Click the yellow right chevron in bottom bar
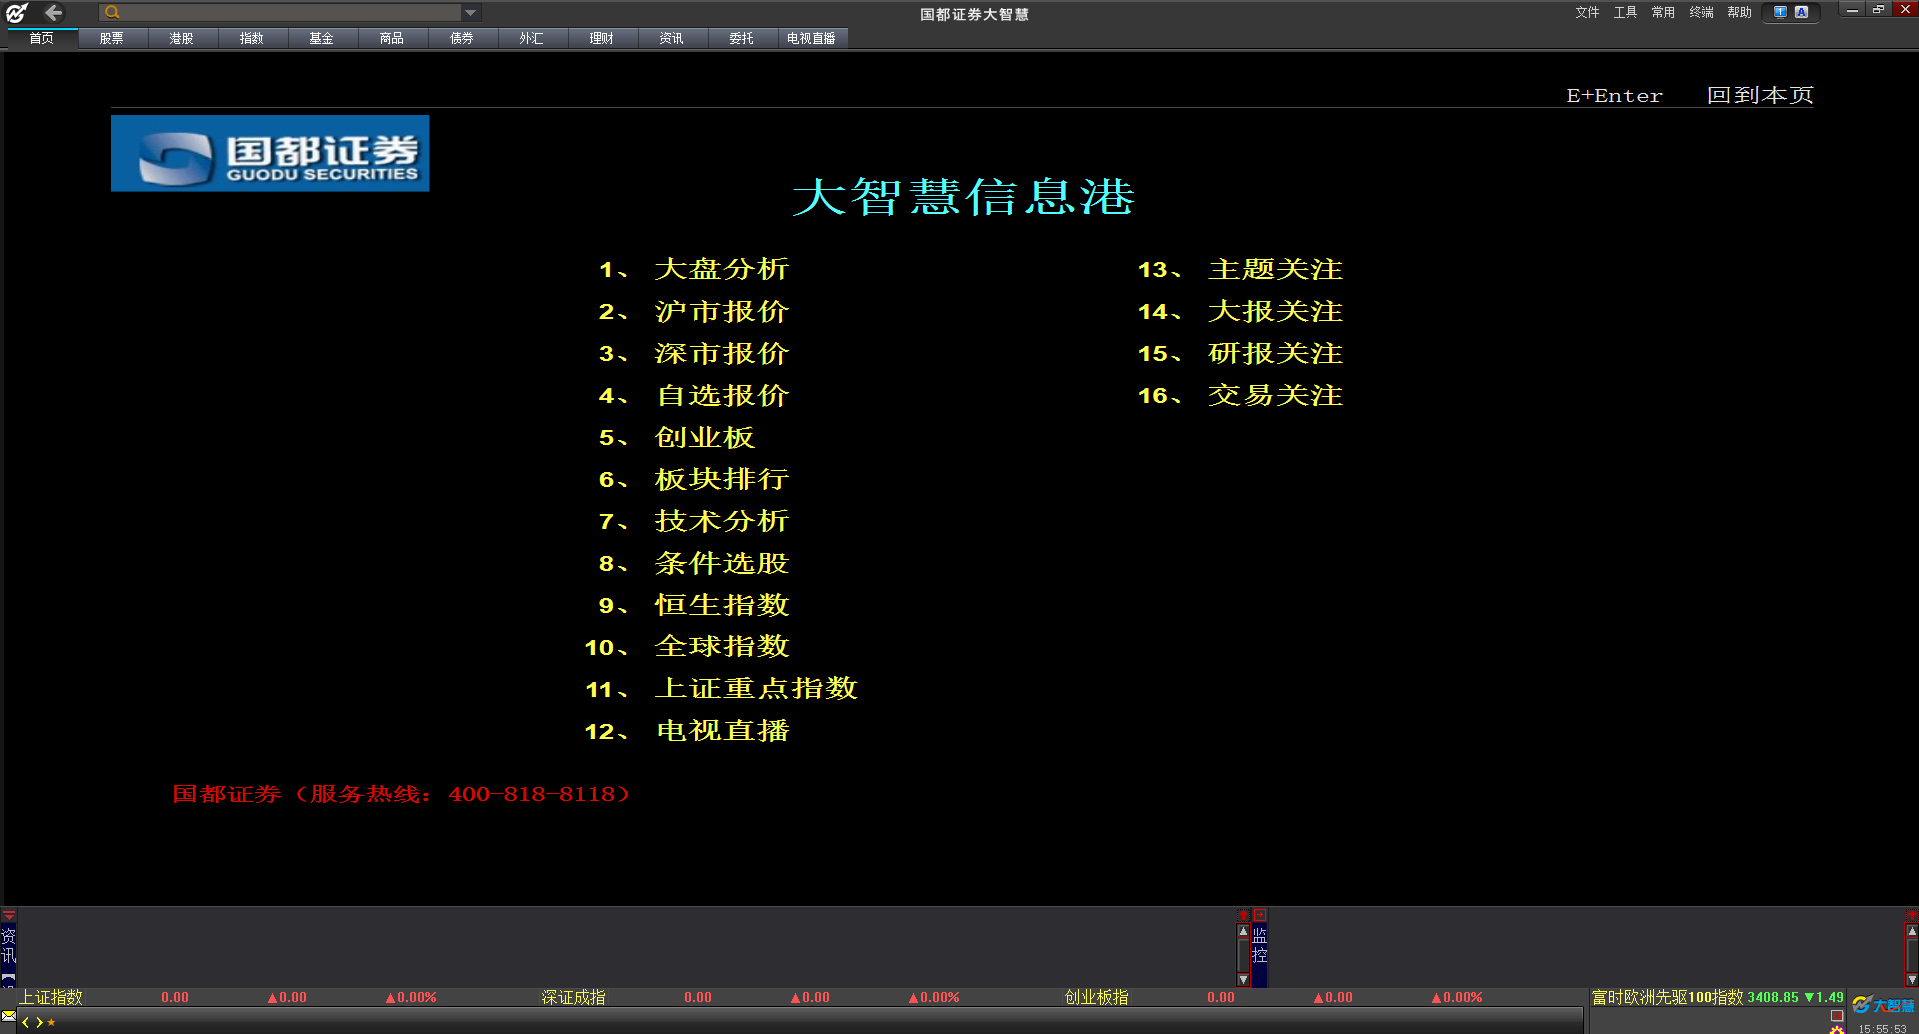This screenshot has width=1919, height=1034. click(x=39, y=1022)
